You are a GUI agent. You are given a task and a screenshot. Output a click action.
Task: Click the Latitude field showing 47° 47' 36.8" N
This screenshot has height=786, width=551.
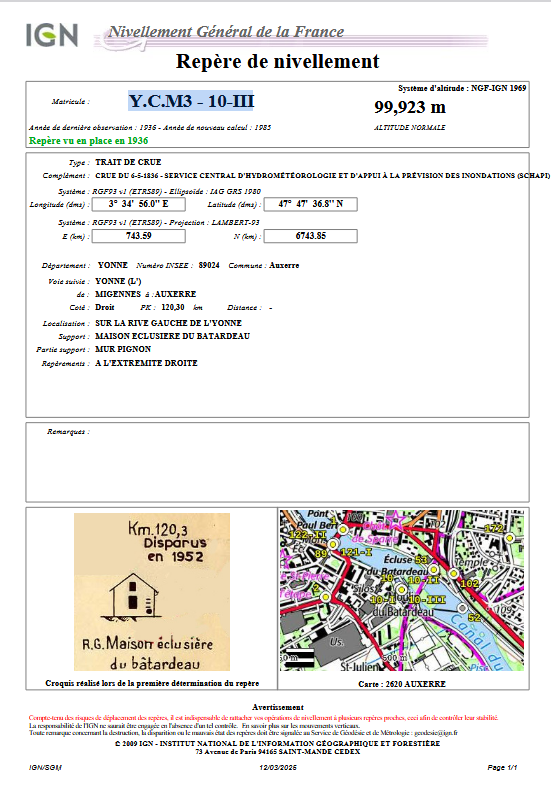pos(311,204)
